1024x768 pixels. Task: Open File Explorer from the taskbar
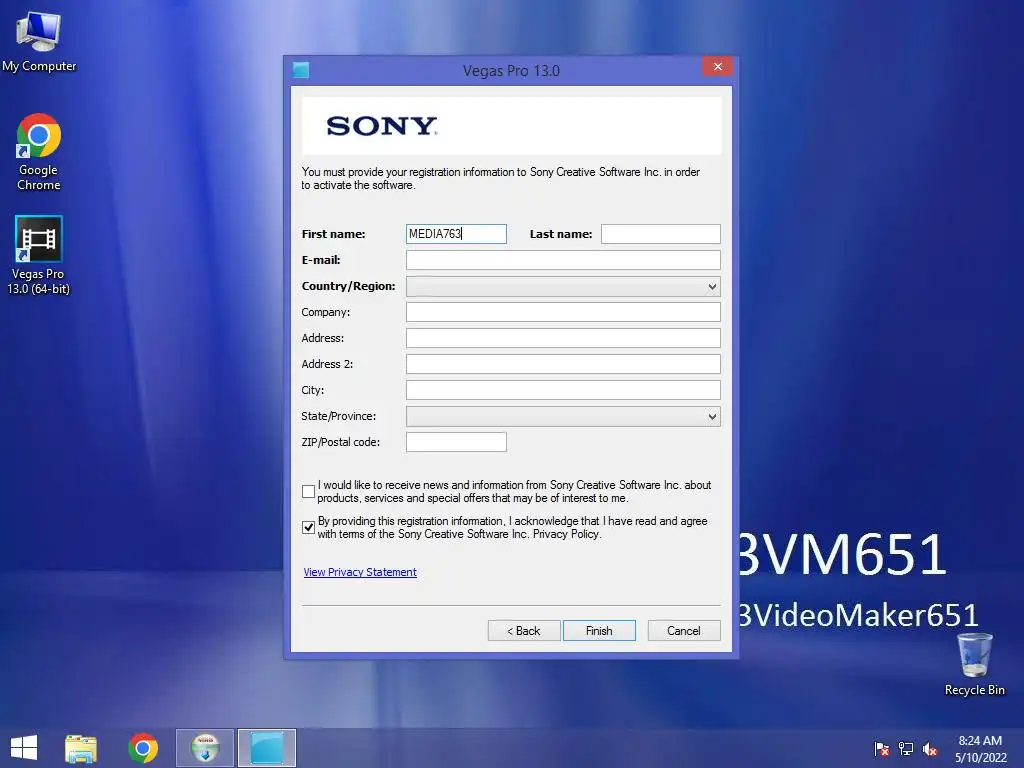tap(81, 748)
